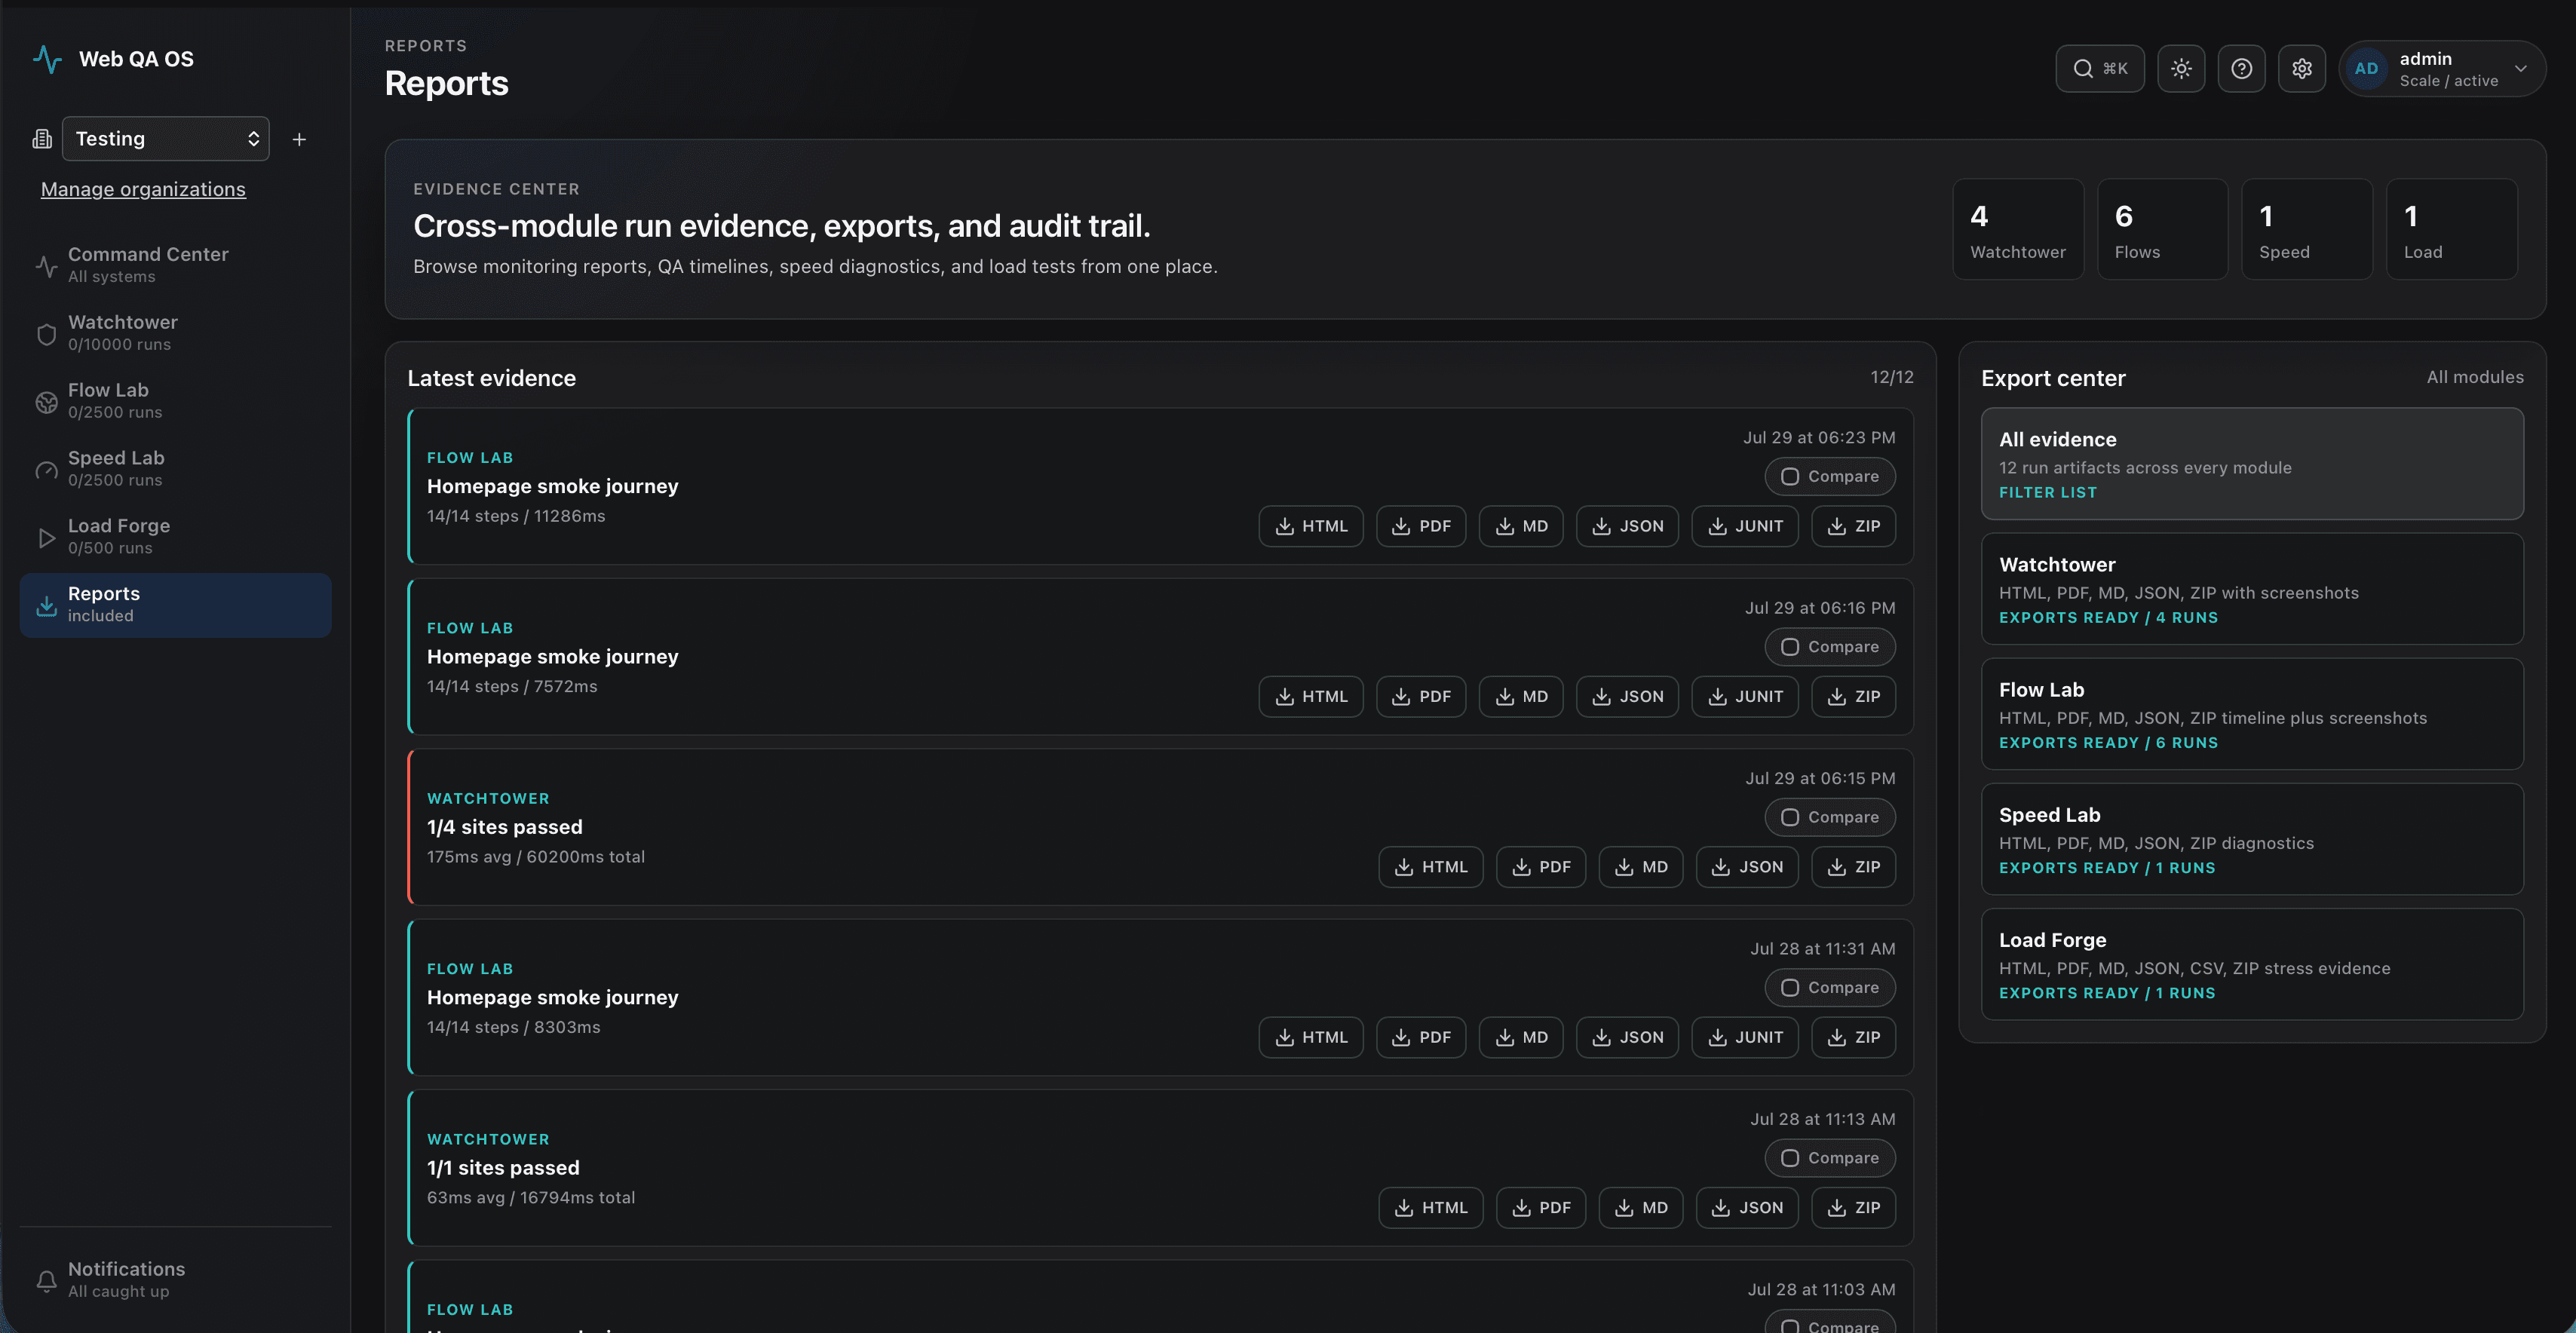
Task: Click the 6 Flows stat card
Action: (2162, 229)
